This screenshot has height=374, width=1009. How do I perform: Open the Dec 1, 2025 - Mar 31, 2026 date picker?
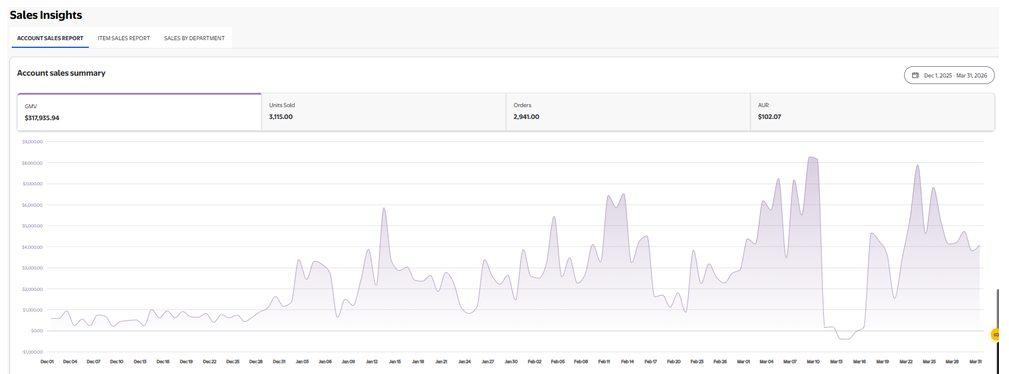[x=950, y=75]
